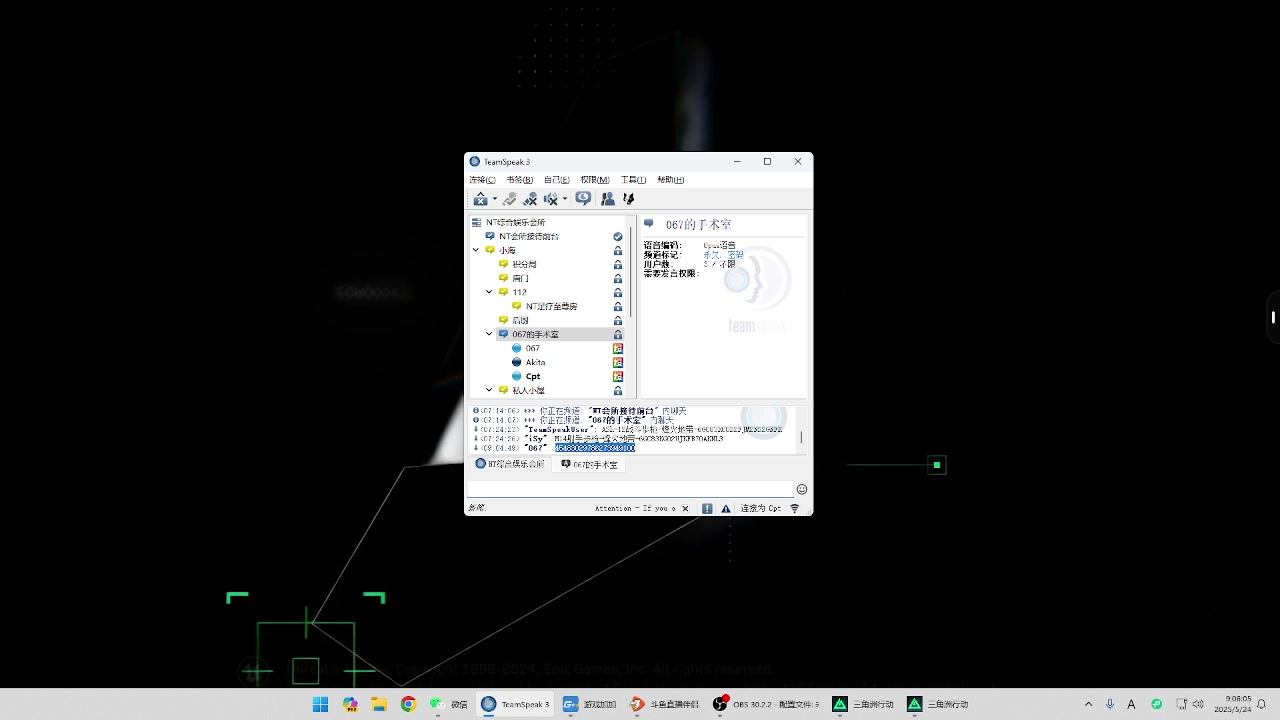Collapse the 私人小屋 channel
Viewport: 1280px width, 720px height.
click(489, 390)
